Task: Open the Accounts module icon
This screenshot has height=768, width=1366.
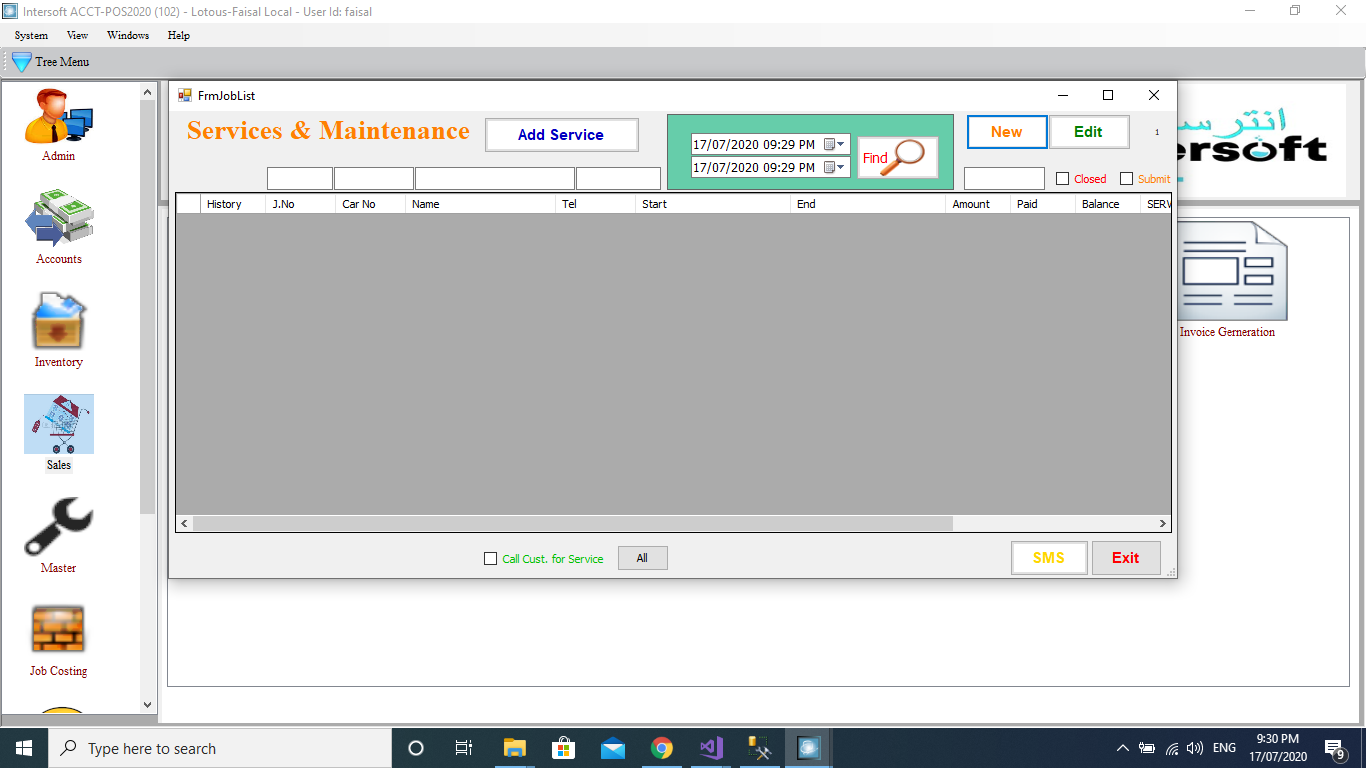Action: click(x=58, y=220)
